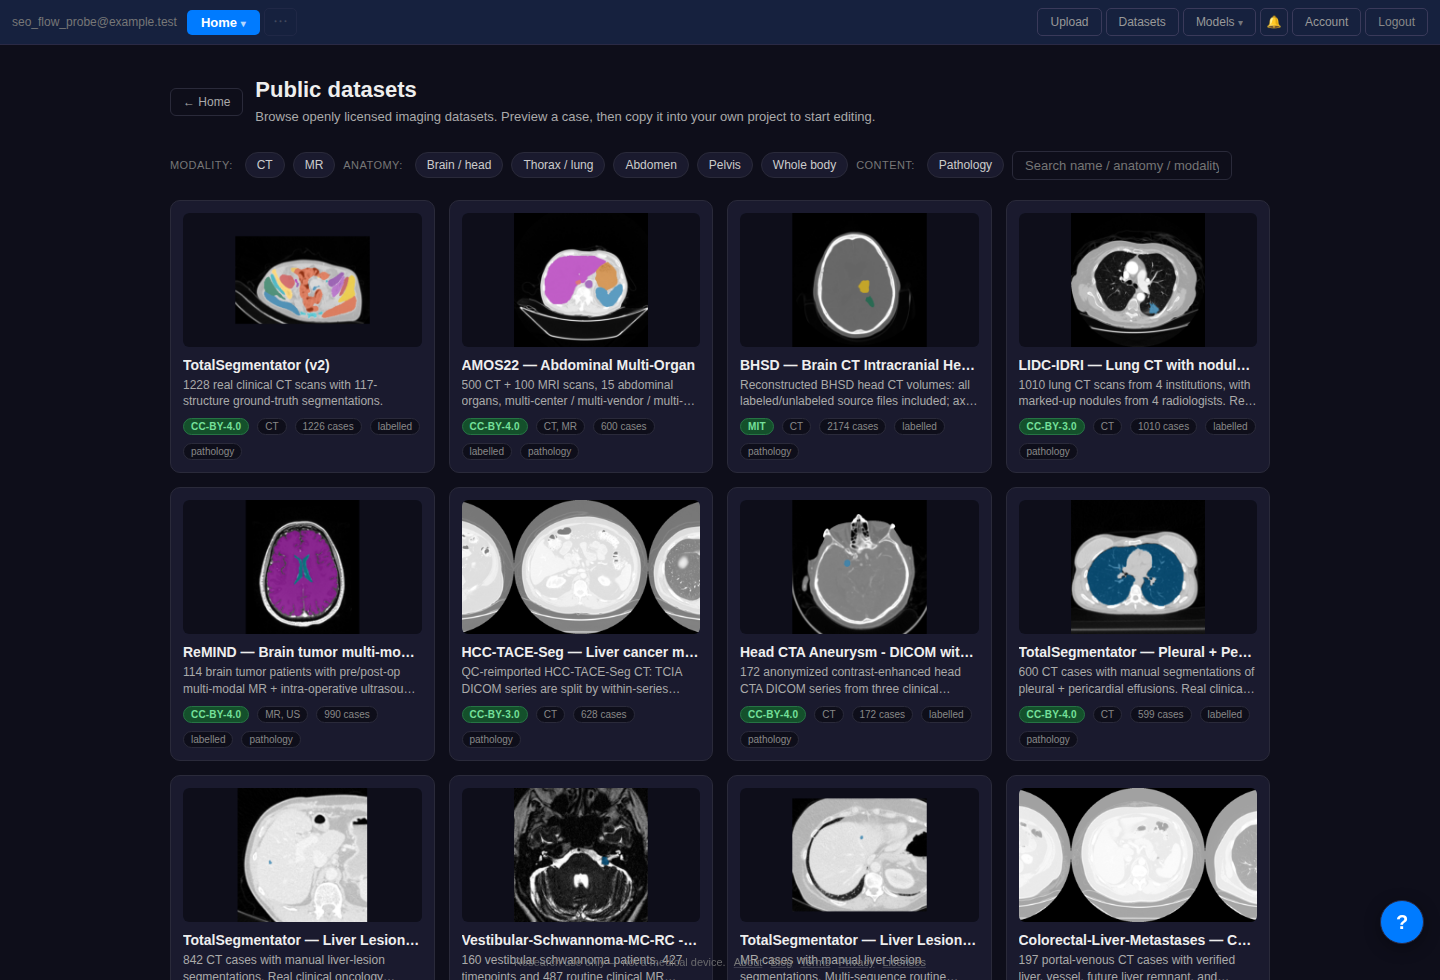Viewport: 1440px width, 980px height.
Task: Click the Vestibular-Schwannoma-MC-RC title
Action: pyautogui.click(x=579, y=940)
